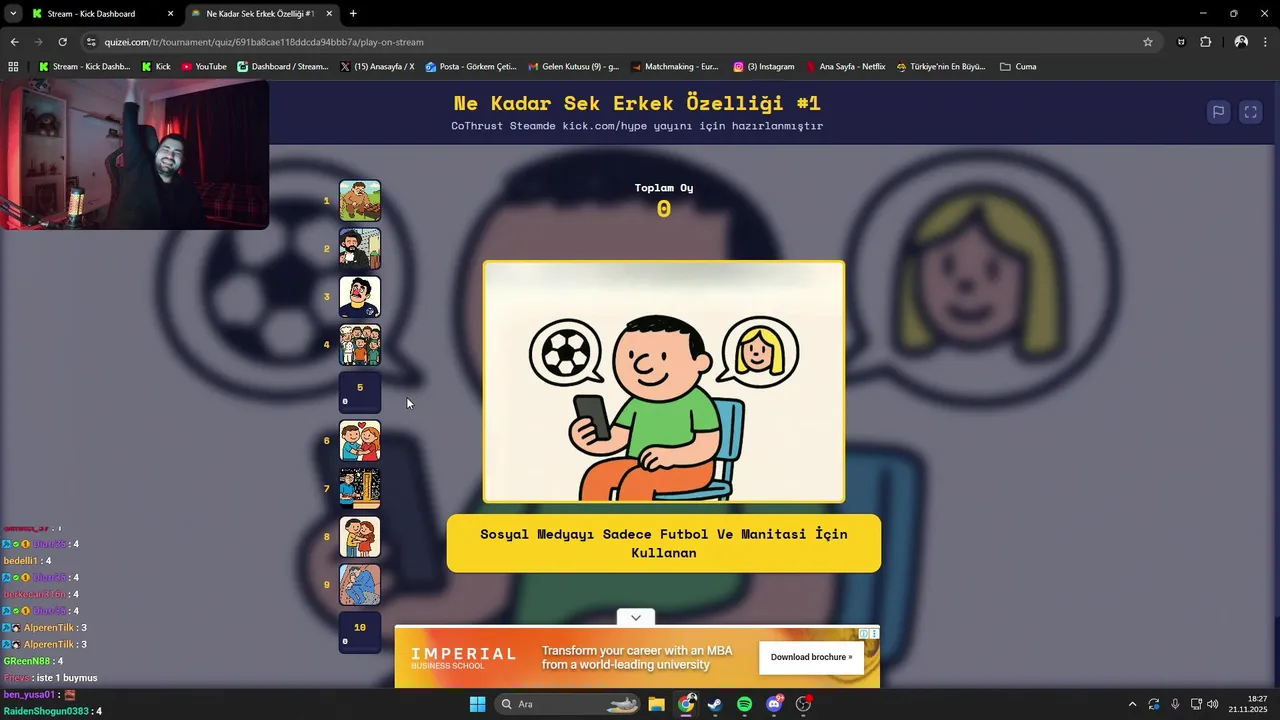1280x720 pixels.
Task: Open 'Dashboard / Stream...' bookmark
Action: coord(282,67)
